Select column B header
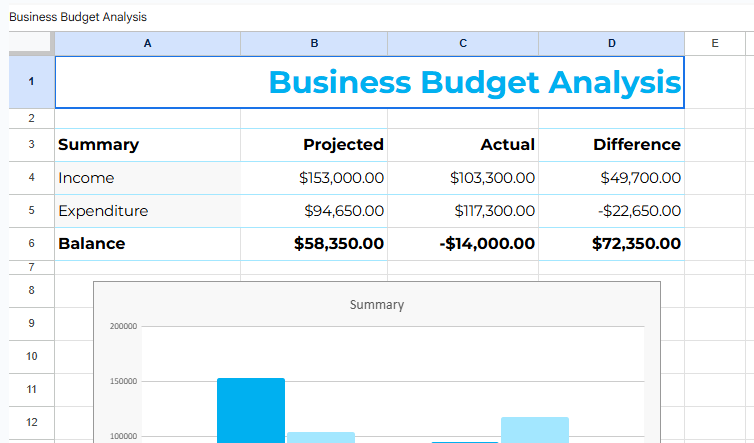This screenshot has width=754, height=443. click(x=314, y=43)
